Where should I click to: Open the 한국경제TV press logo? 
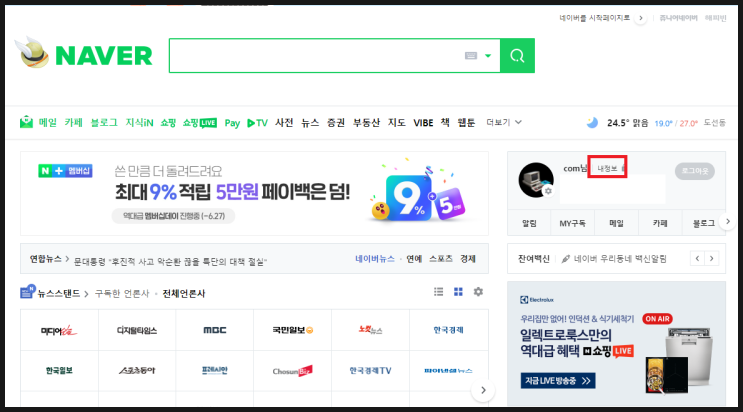370,371
